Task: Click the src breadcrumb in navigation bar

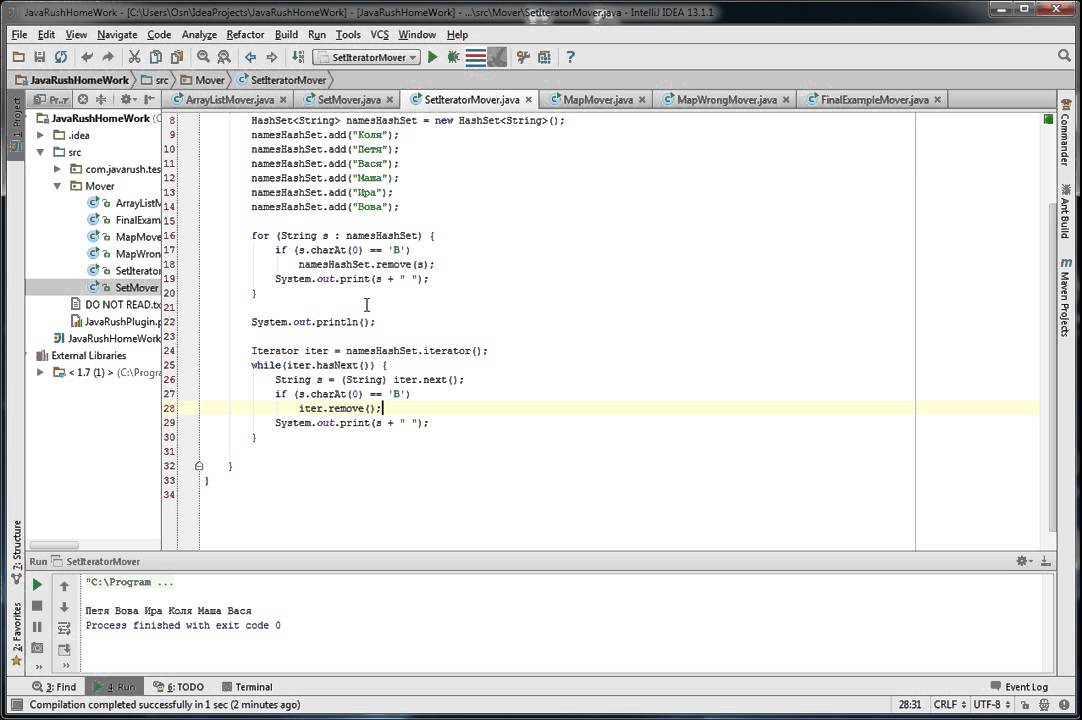Action: (156, 80)
